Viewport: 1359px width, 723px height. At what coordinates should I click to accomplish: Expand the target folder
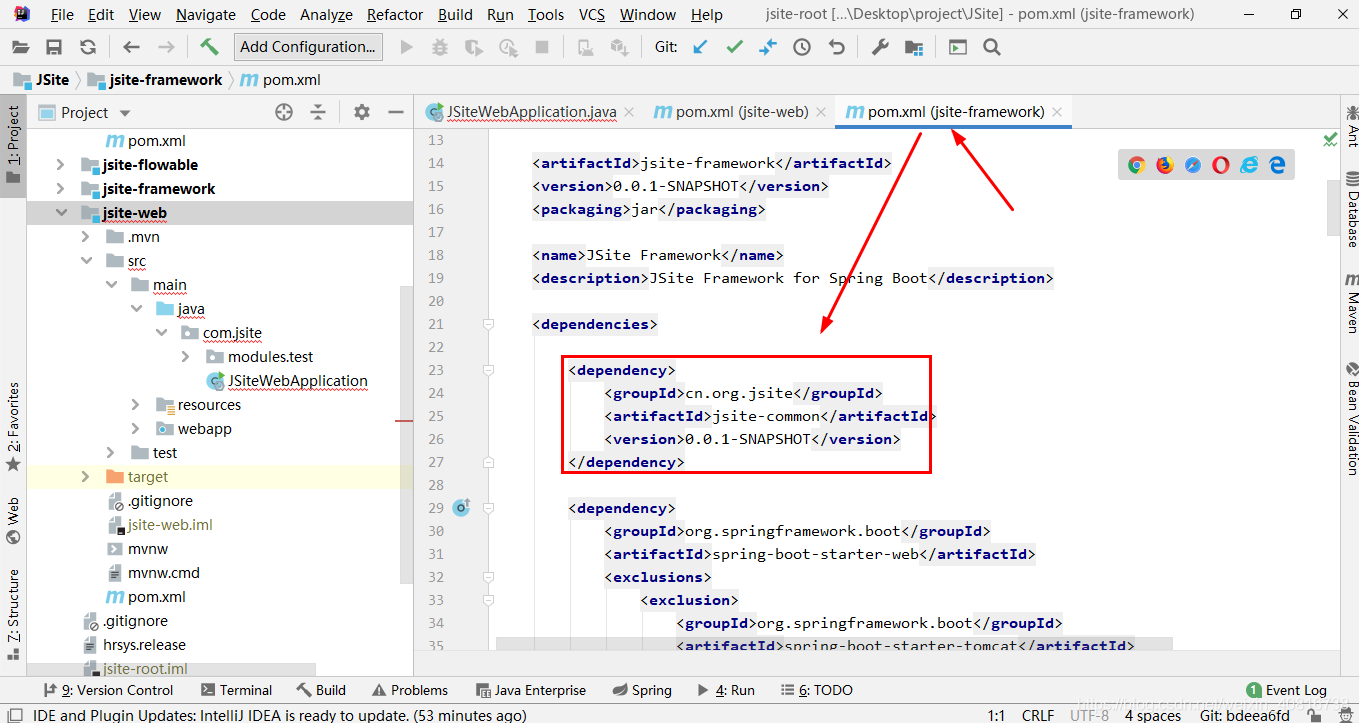pos(86,477)
